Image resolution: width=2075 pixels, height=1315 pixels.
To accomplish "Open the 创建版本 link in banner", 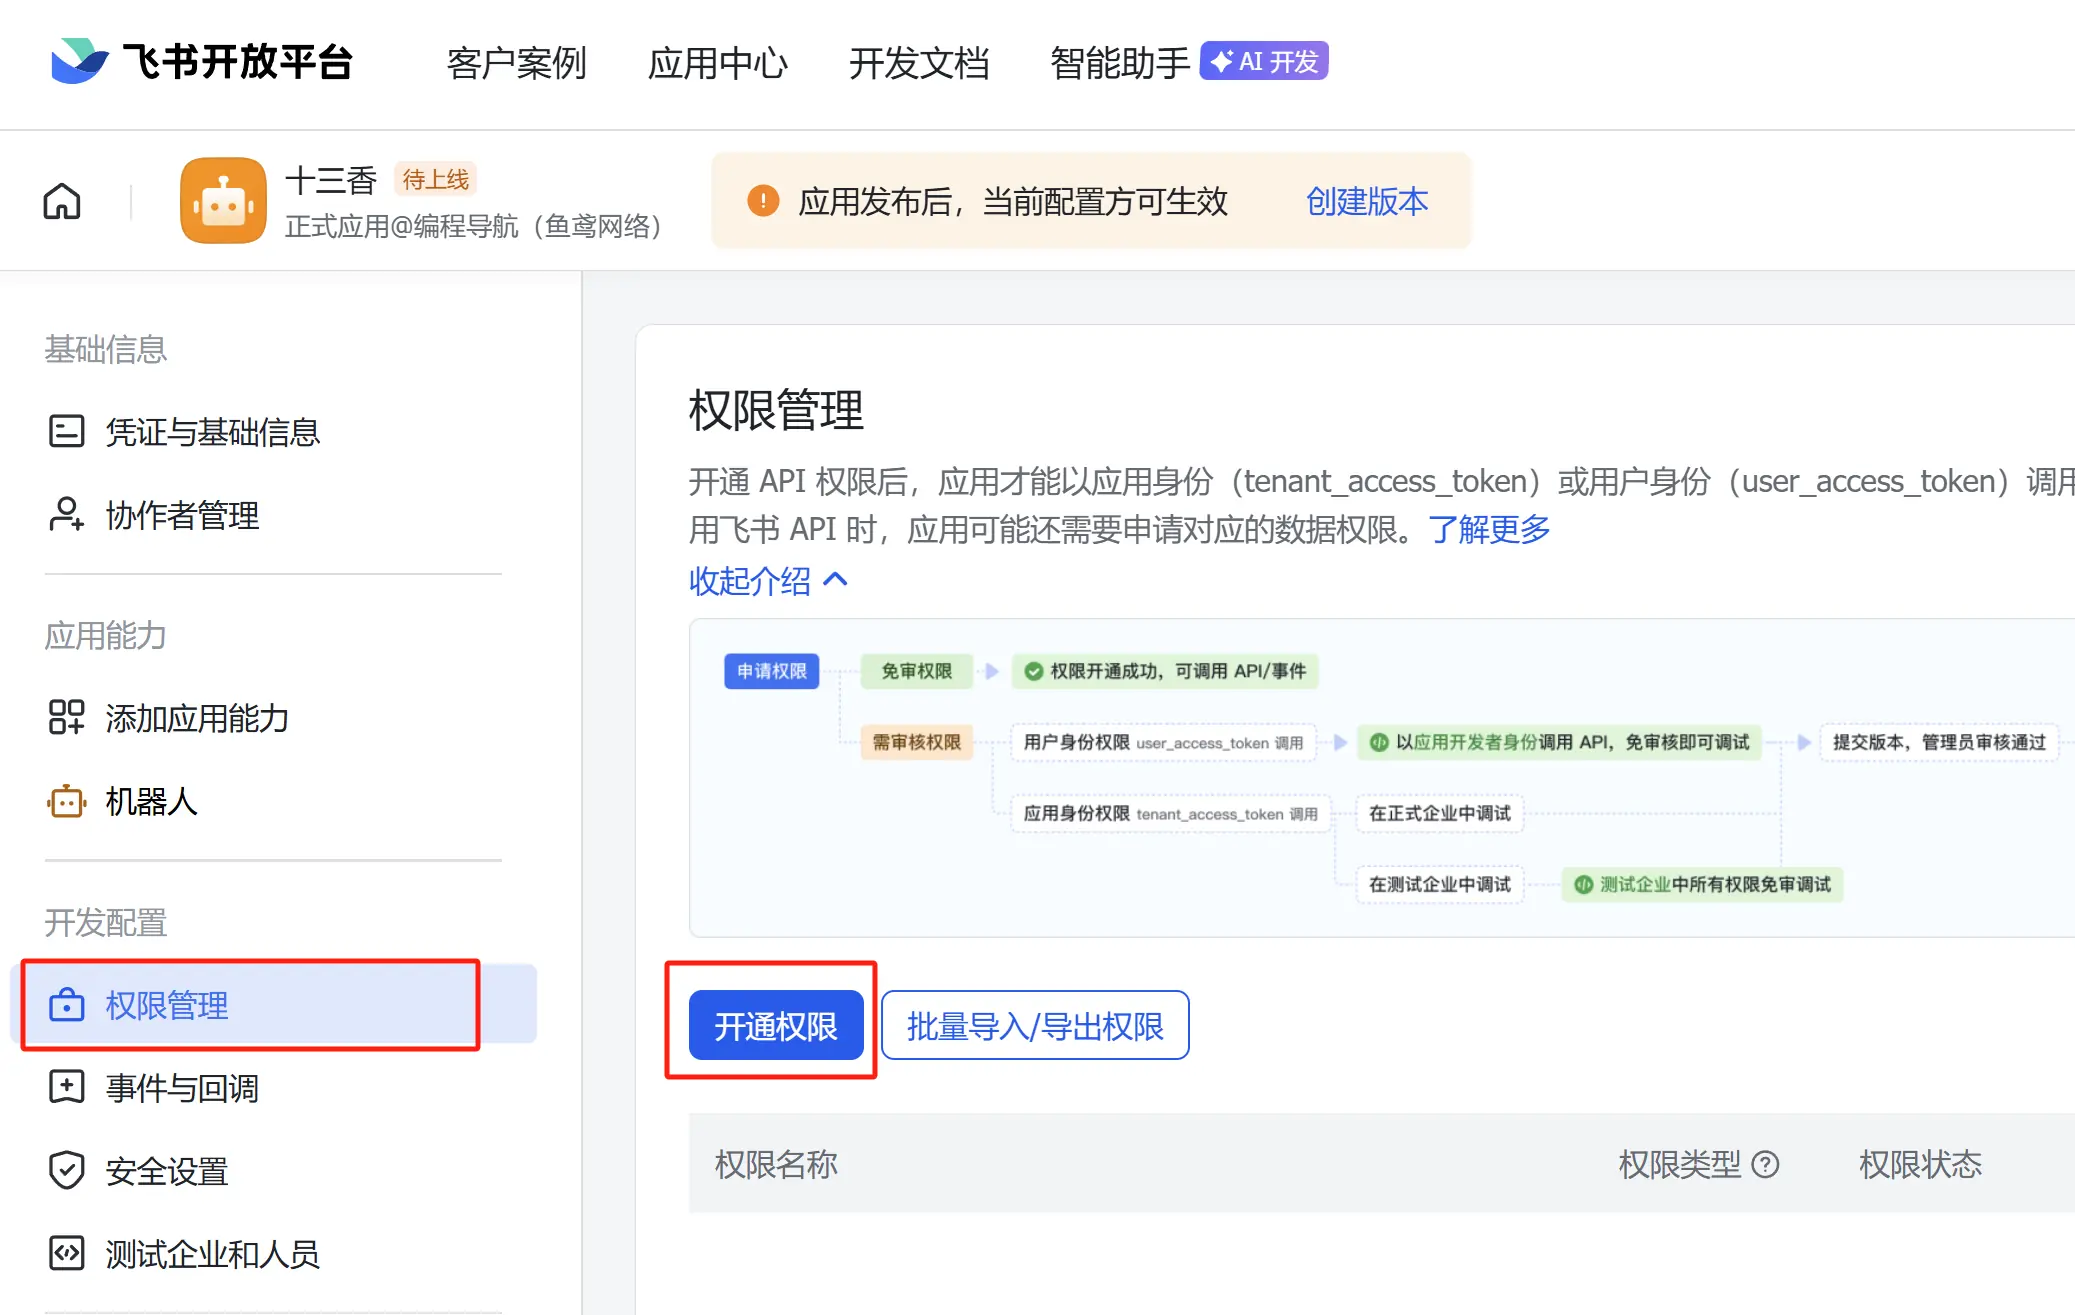I will [x=1367, y=201].
